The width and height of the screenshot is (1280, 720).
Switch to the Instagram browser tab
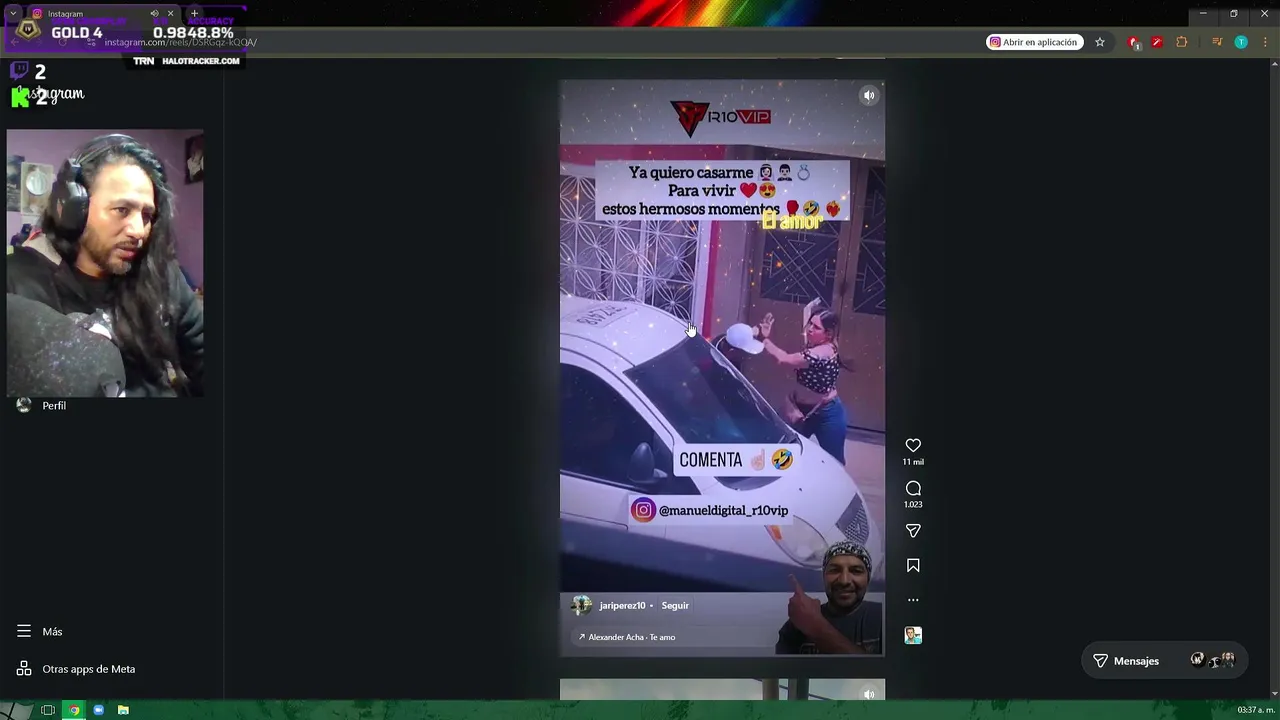point(90,14)
